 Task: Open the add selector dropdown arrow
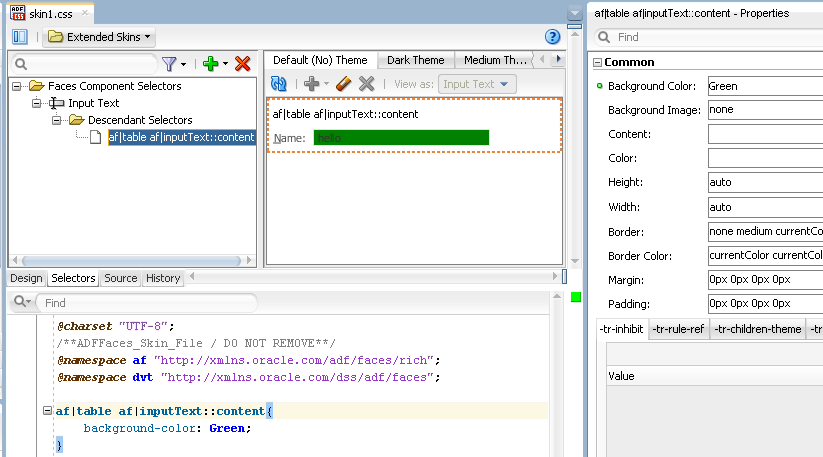(225, 64)
